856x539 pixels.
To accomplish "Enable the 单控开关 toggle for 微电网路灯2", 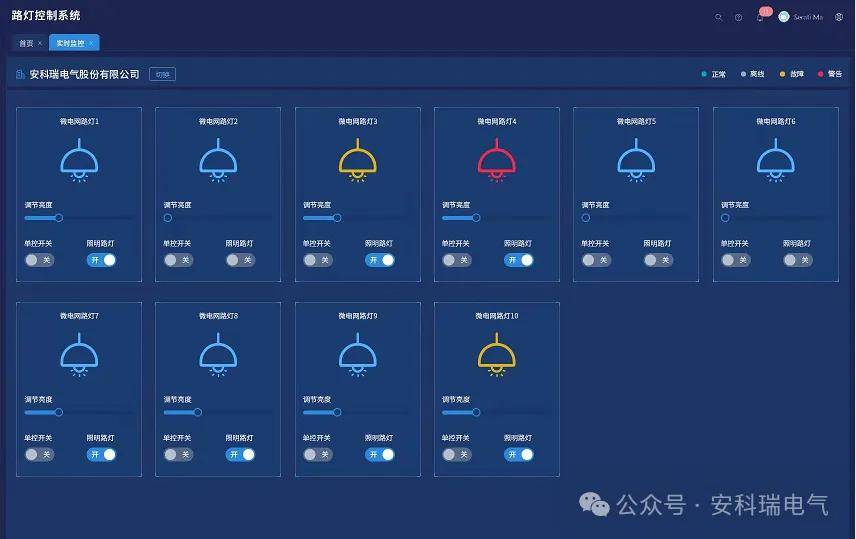I will tap(178, 260).
